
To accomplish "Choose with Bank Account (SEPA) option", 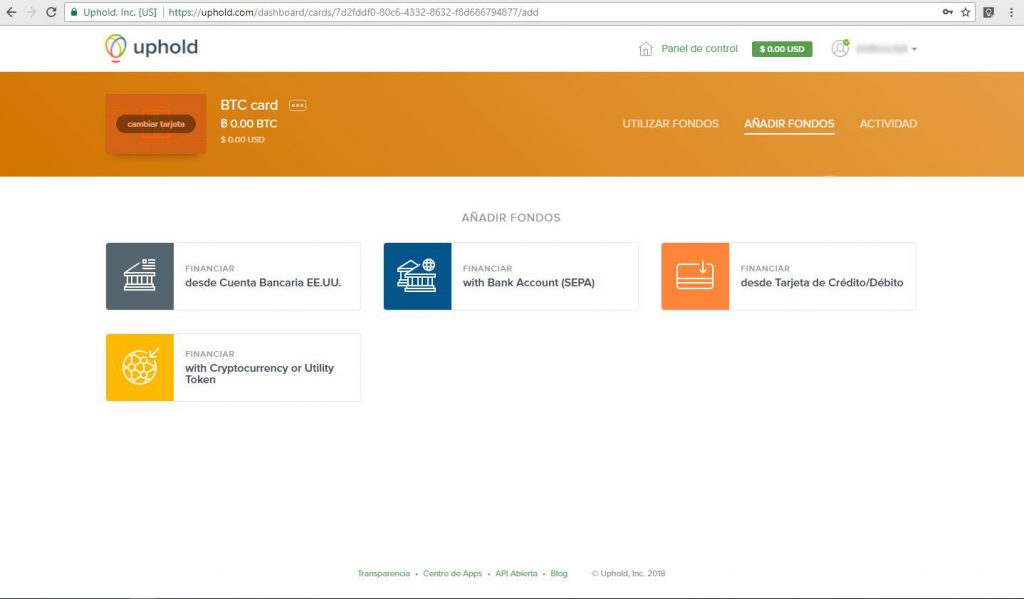I will [511, 276].
